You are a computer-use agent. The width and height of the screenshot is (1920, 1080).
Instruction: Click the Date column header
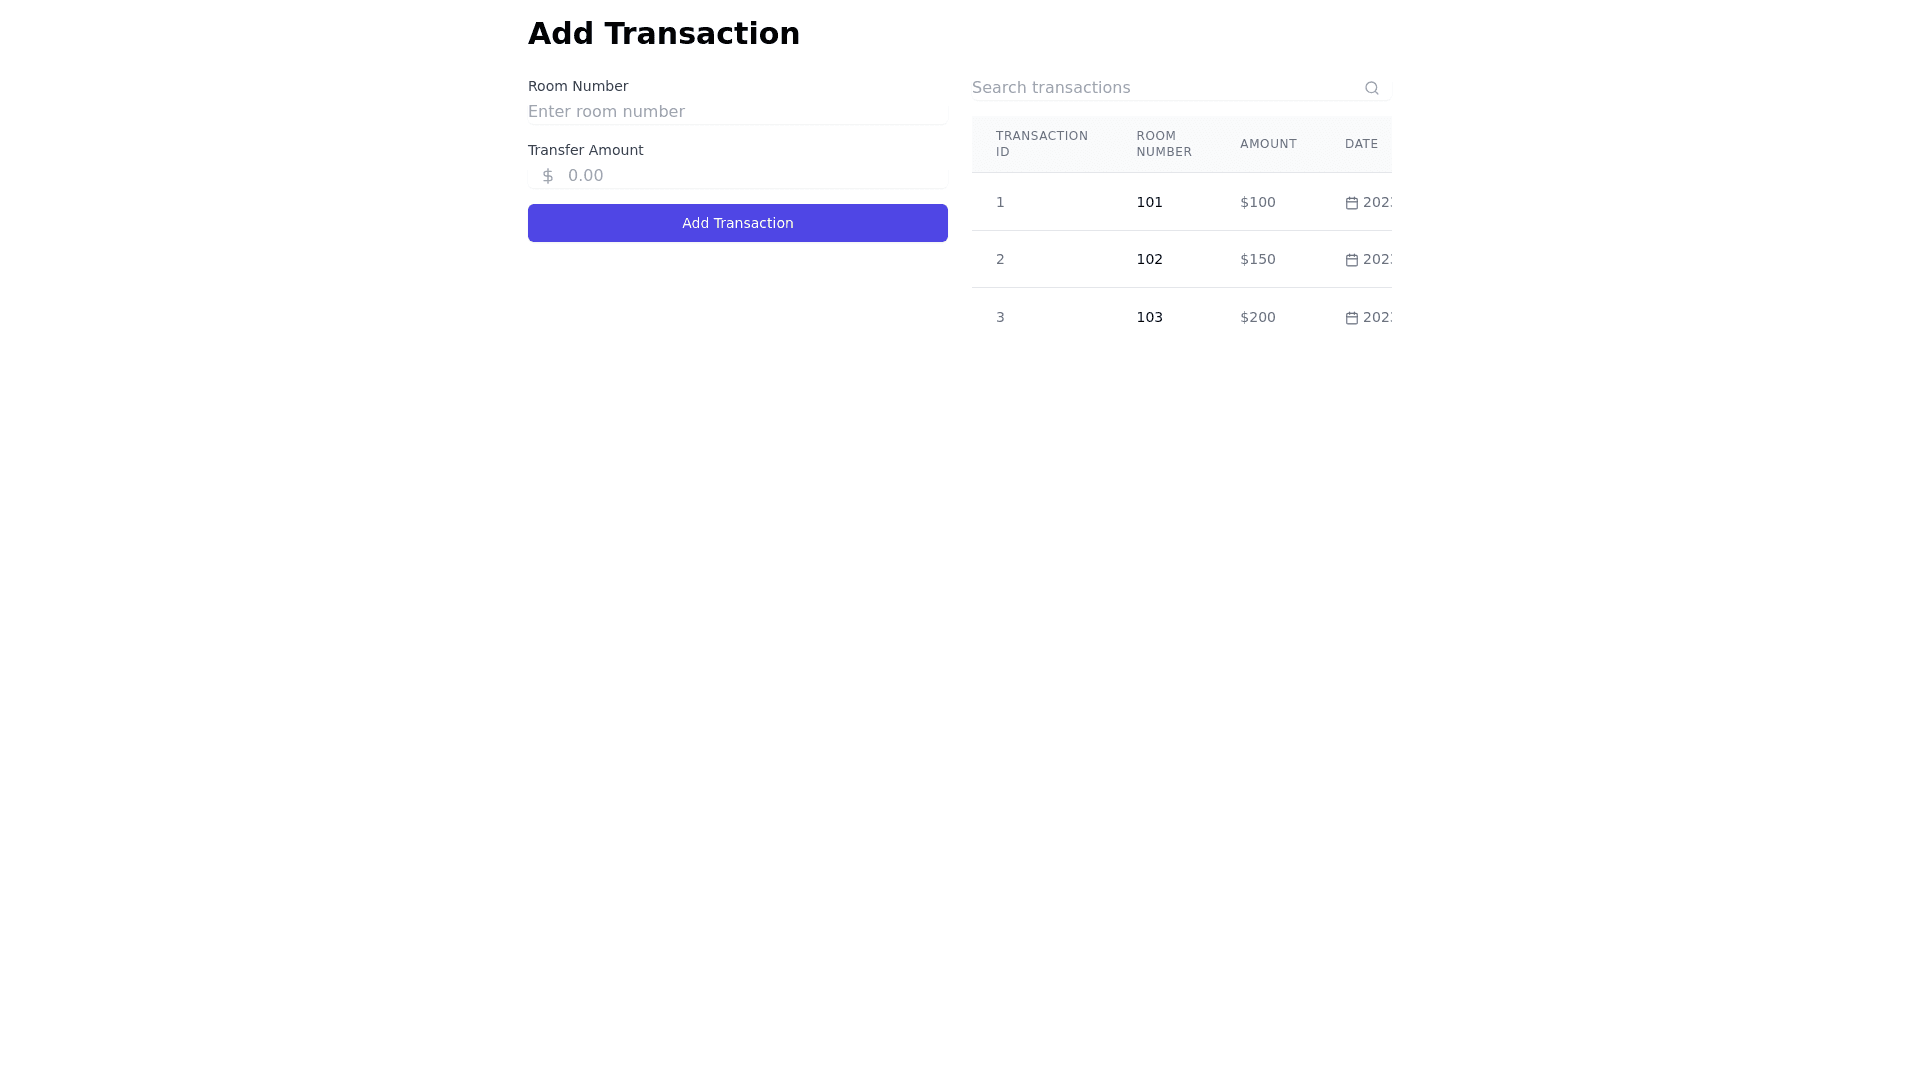coord(1361,144)
